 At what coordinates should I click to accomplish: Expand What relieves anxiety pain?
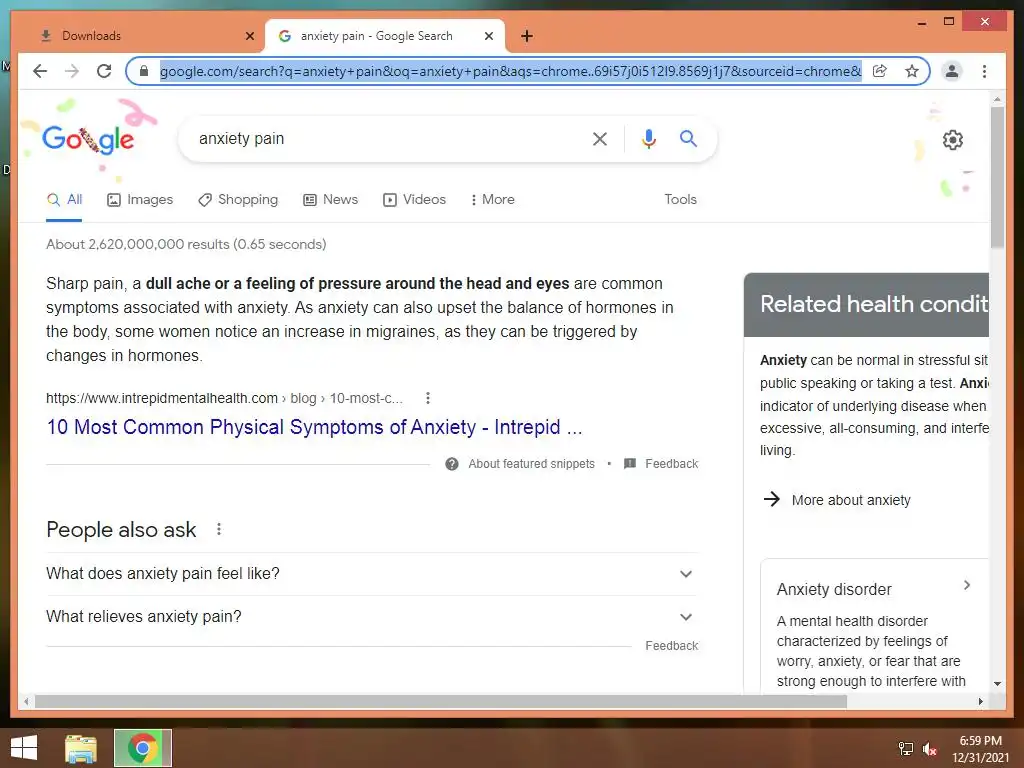click(372, 616)
